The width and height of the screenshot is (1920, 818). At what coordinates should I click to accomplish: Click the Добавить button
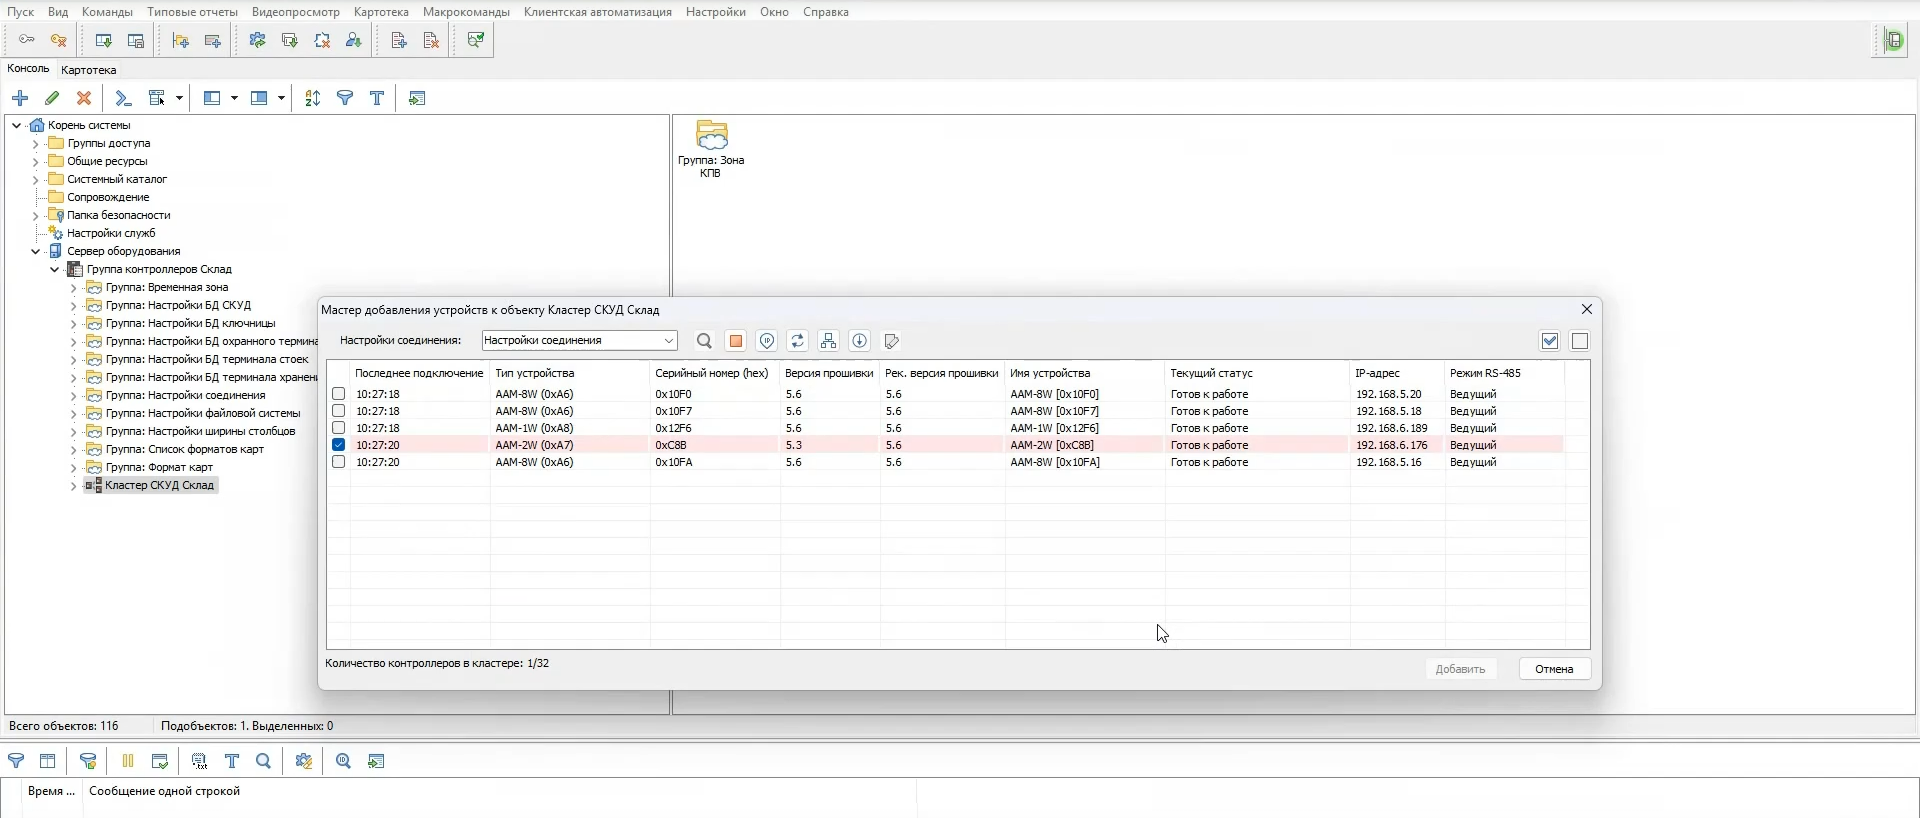point(1460,669)
